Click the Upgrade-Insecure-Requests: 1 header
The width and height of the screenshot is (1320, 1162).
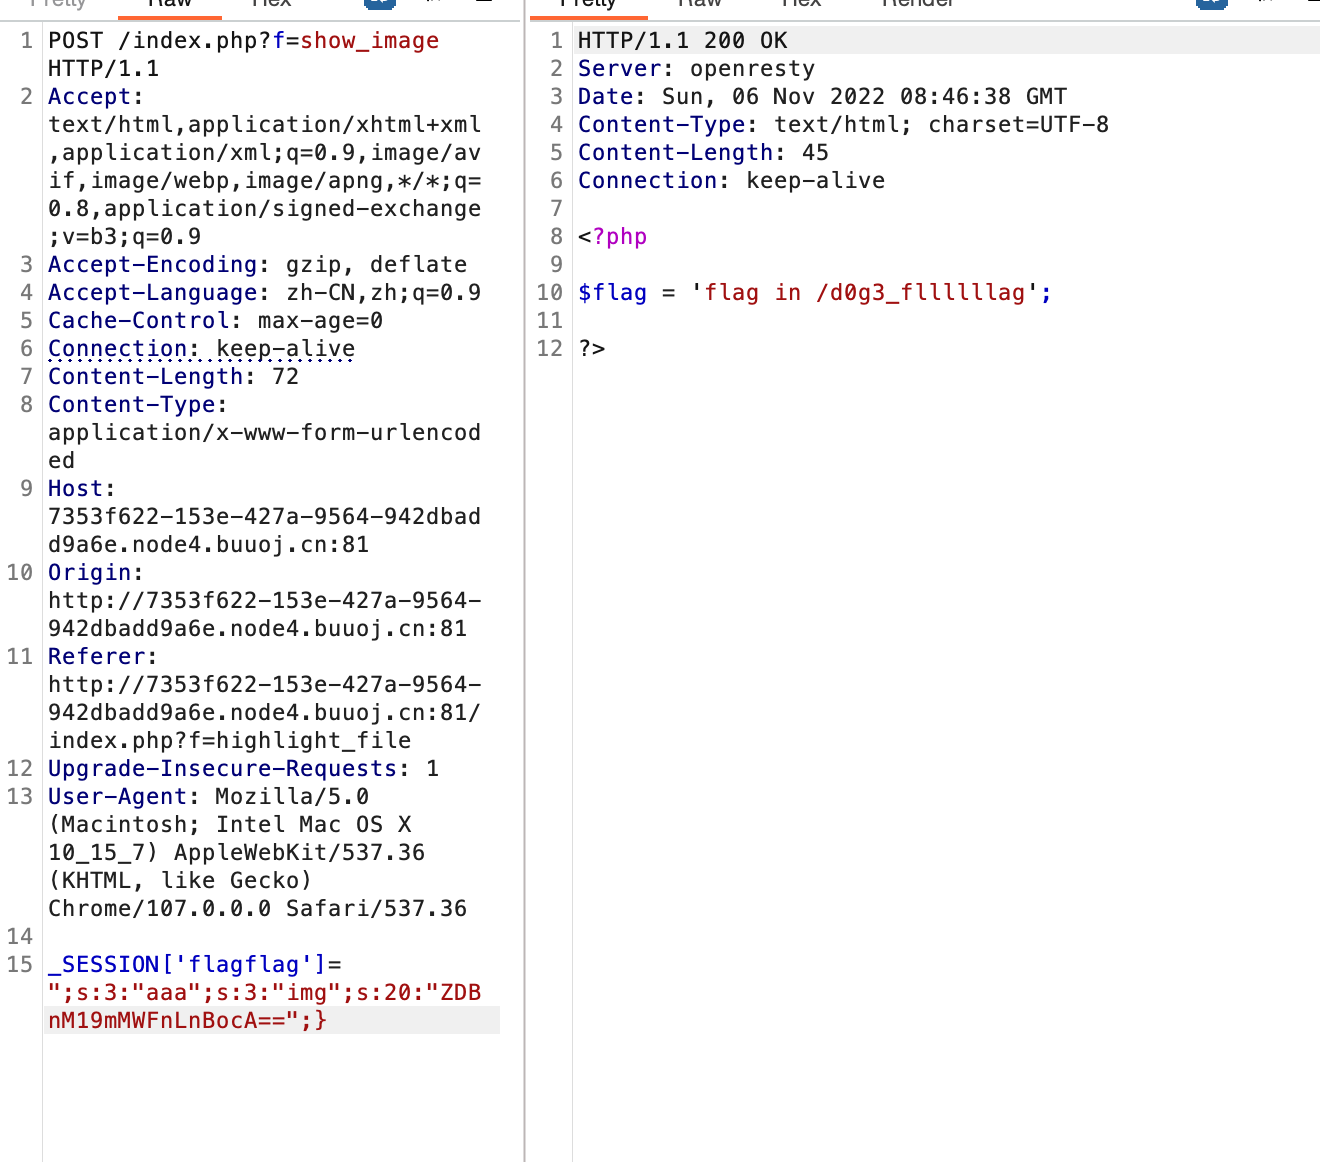click(244, 769)
